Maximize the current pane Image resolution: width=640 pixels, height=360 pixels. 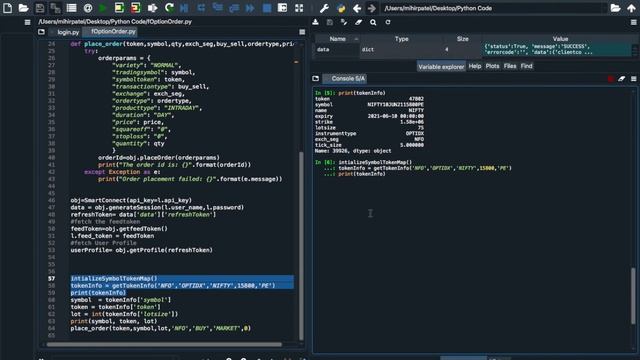282,8
